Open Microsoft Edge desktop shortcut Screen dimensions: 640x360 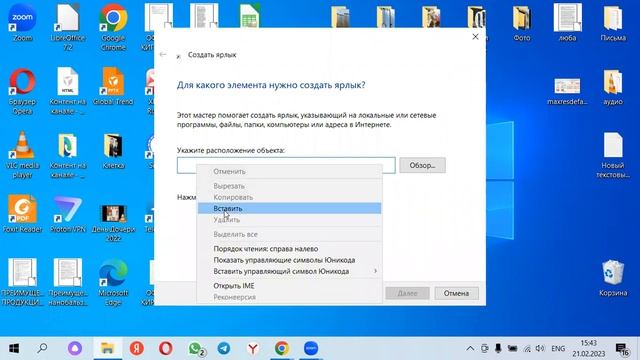[x=113, y=282]
